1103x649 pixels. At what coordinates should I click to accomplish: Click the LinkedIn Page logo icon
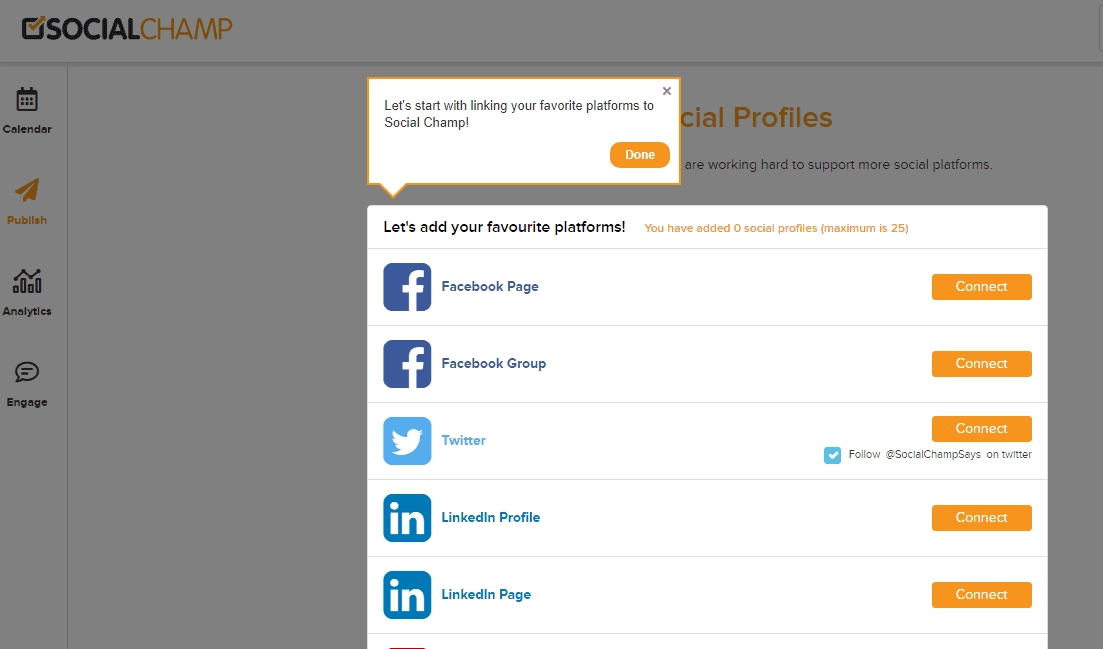[x=407, y=595]
